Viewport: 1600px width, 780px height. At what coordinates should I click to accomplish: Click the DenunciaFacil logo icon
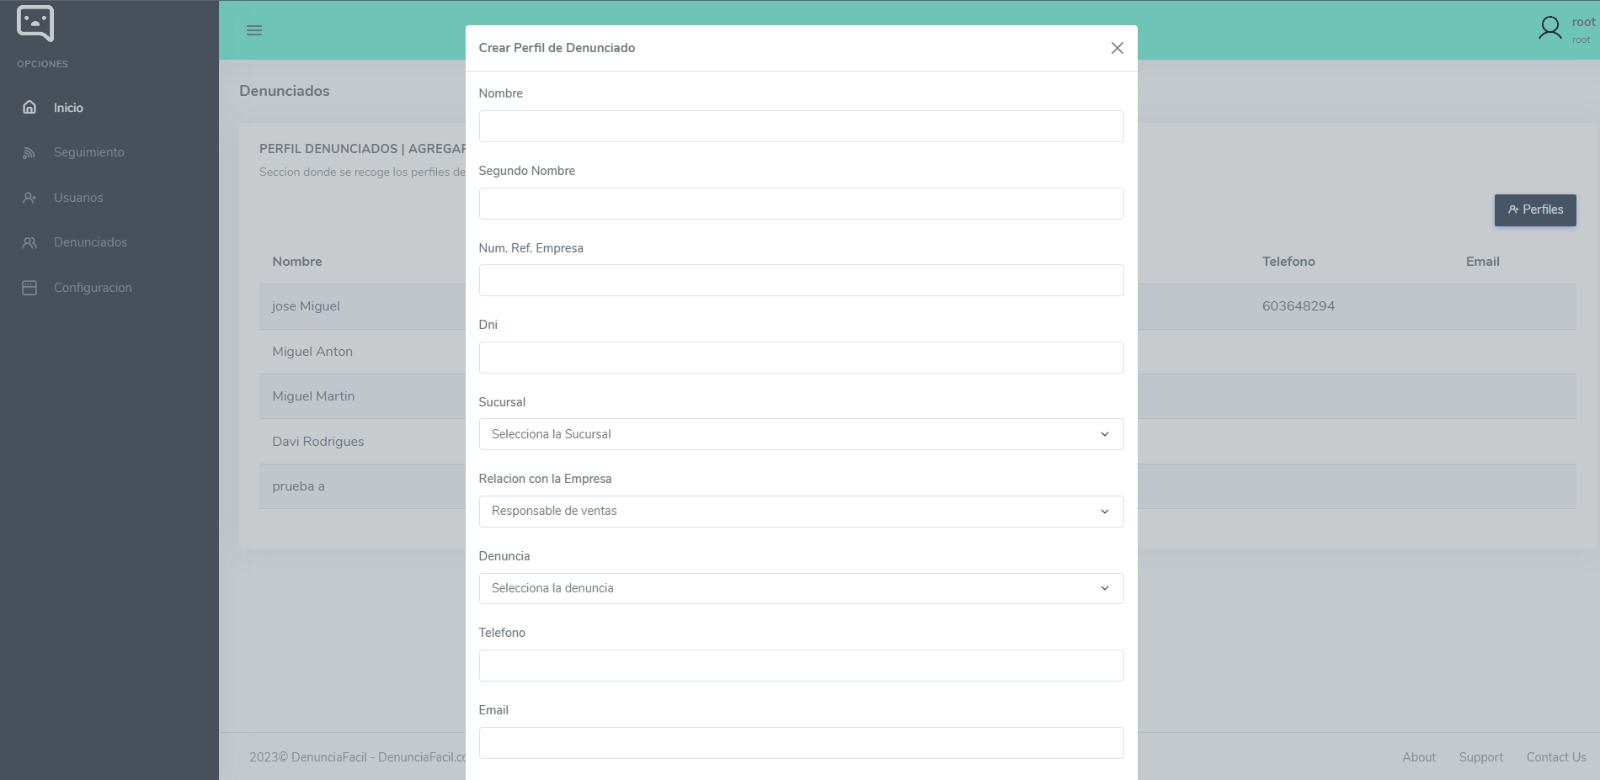click(x=36, y=23)
